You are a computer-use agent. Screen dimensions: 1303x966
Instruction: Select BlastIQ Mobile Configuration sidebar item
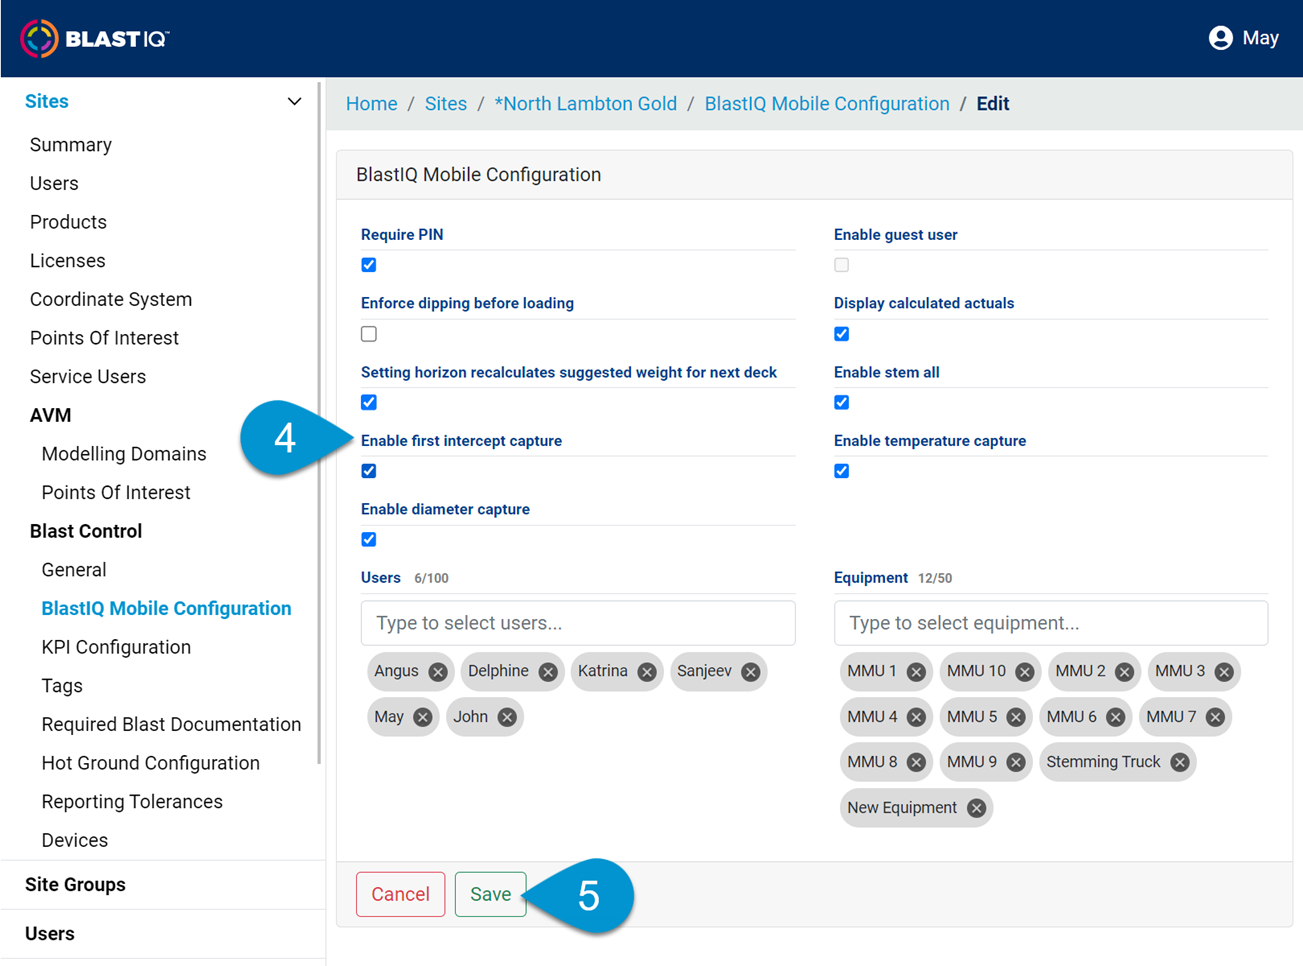[167, 609]
